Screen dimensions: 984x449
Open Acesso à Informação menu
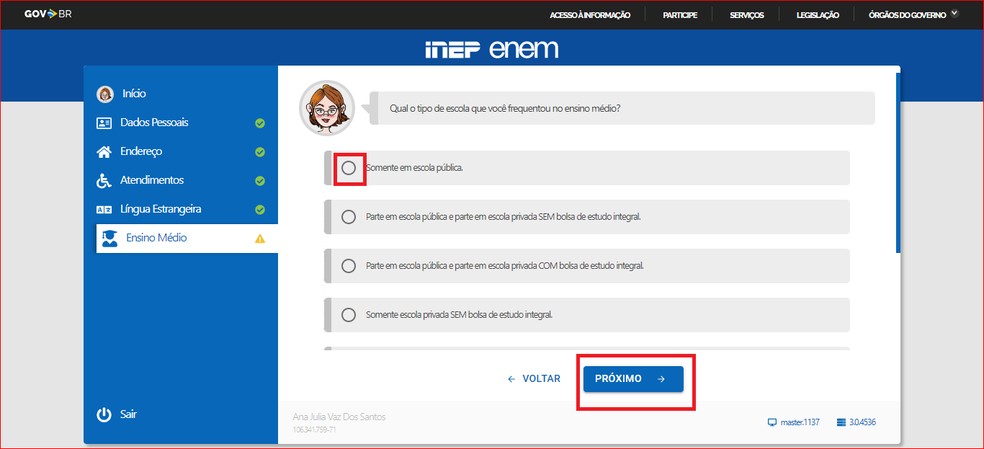[x=590, y=15]
